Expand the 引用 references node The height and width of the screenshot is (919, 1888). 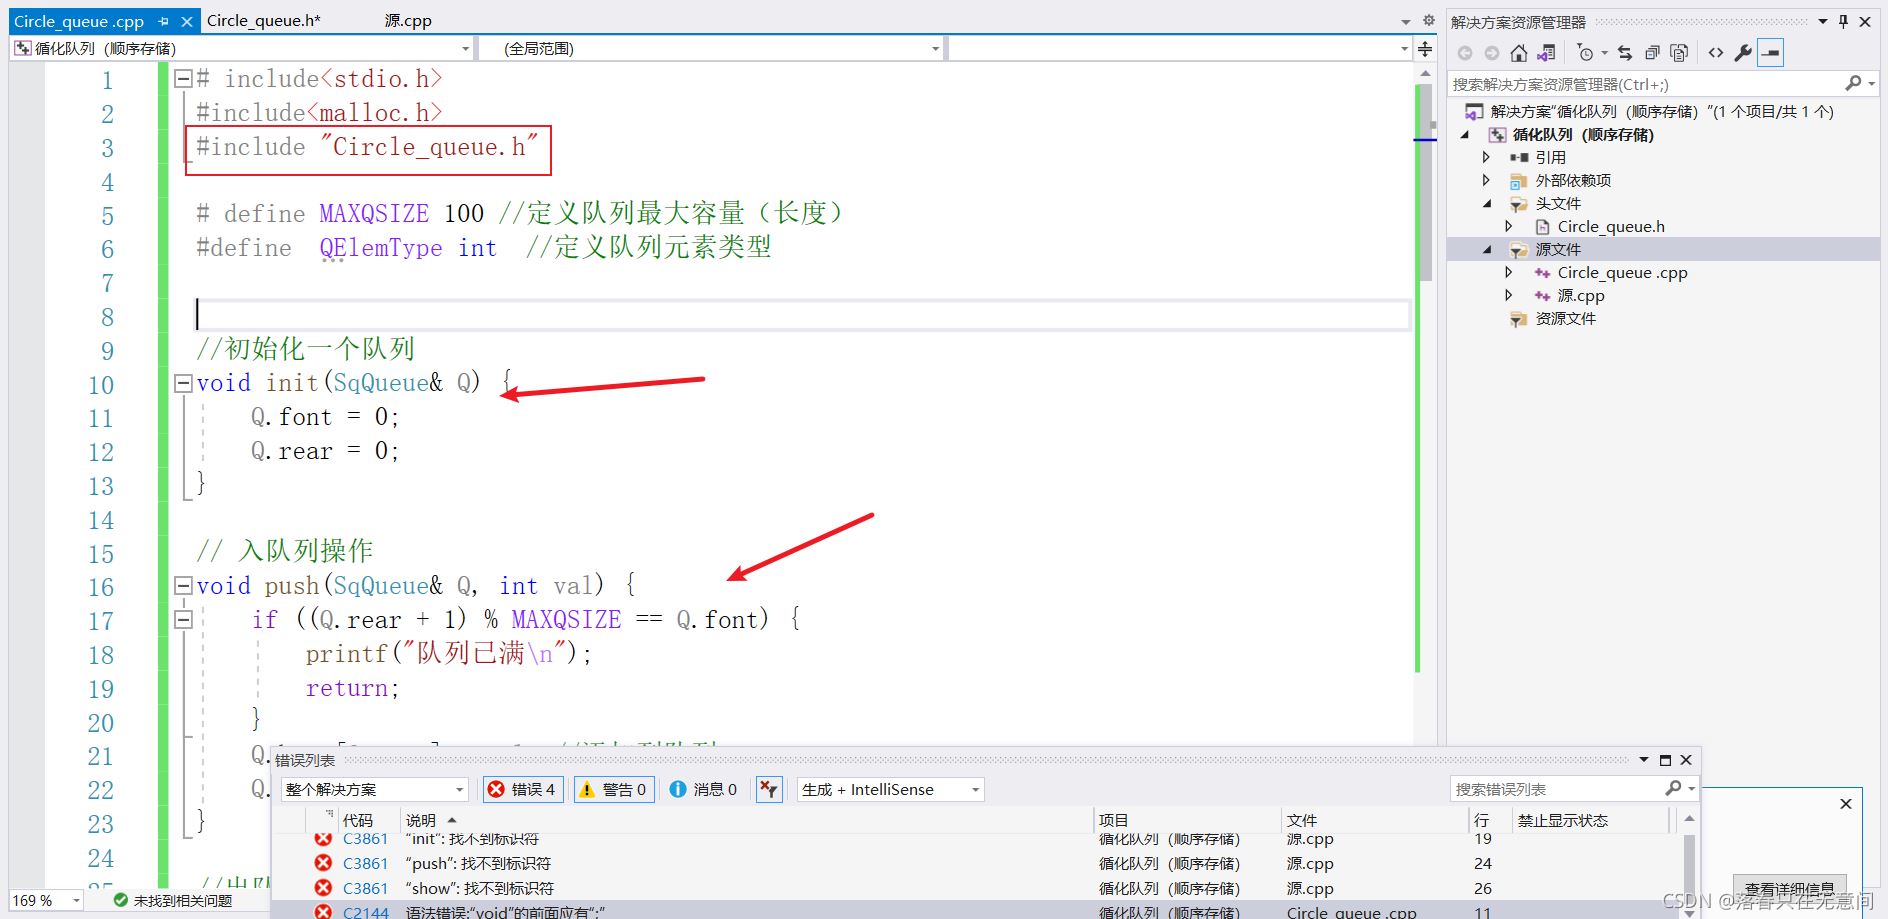pyautogui.click(x=1487, y=157)
